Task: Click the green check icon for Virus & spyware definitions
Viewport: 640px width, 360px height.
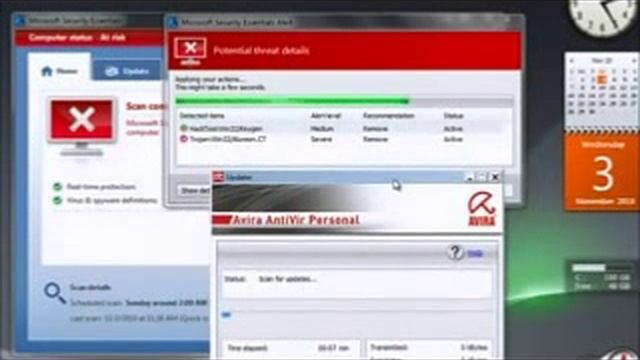Action: 57,200
